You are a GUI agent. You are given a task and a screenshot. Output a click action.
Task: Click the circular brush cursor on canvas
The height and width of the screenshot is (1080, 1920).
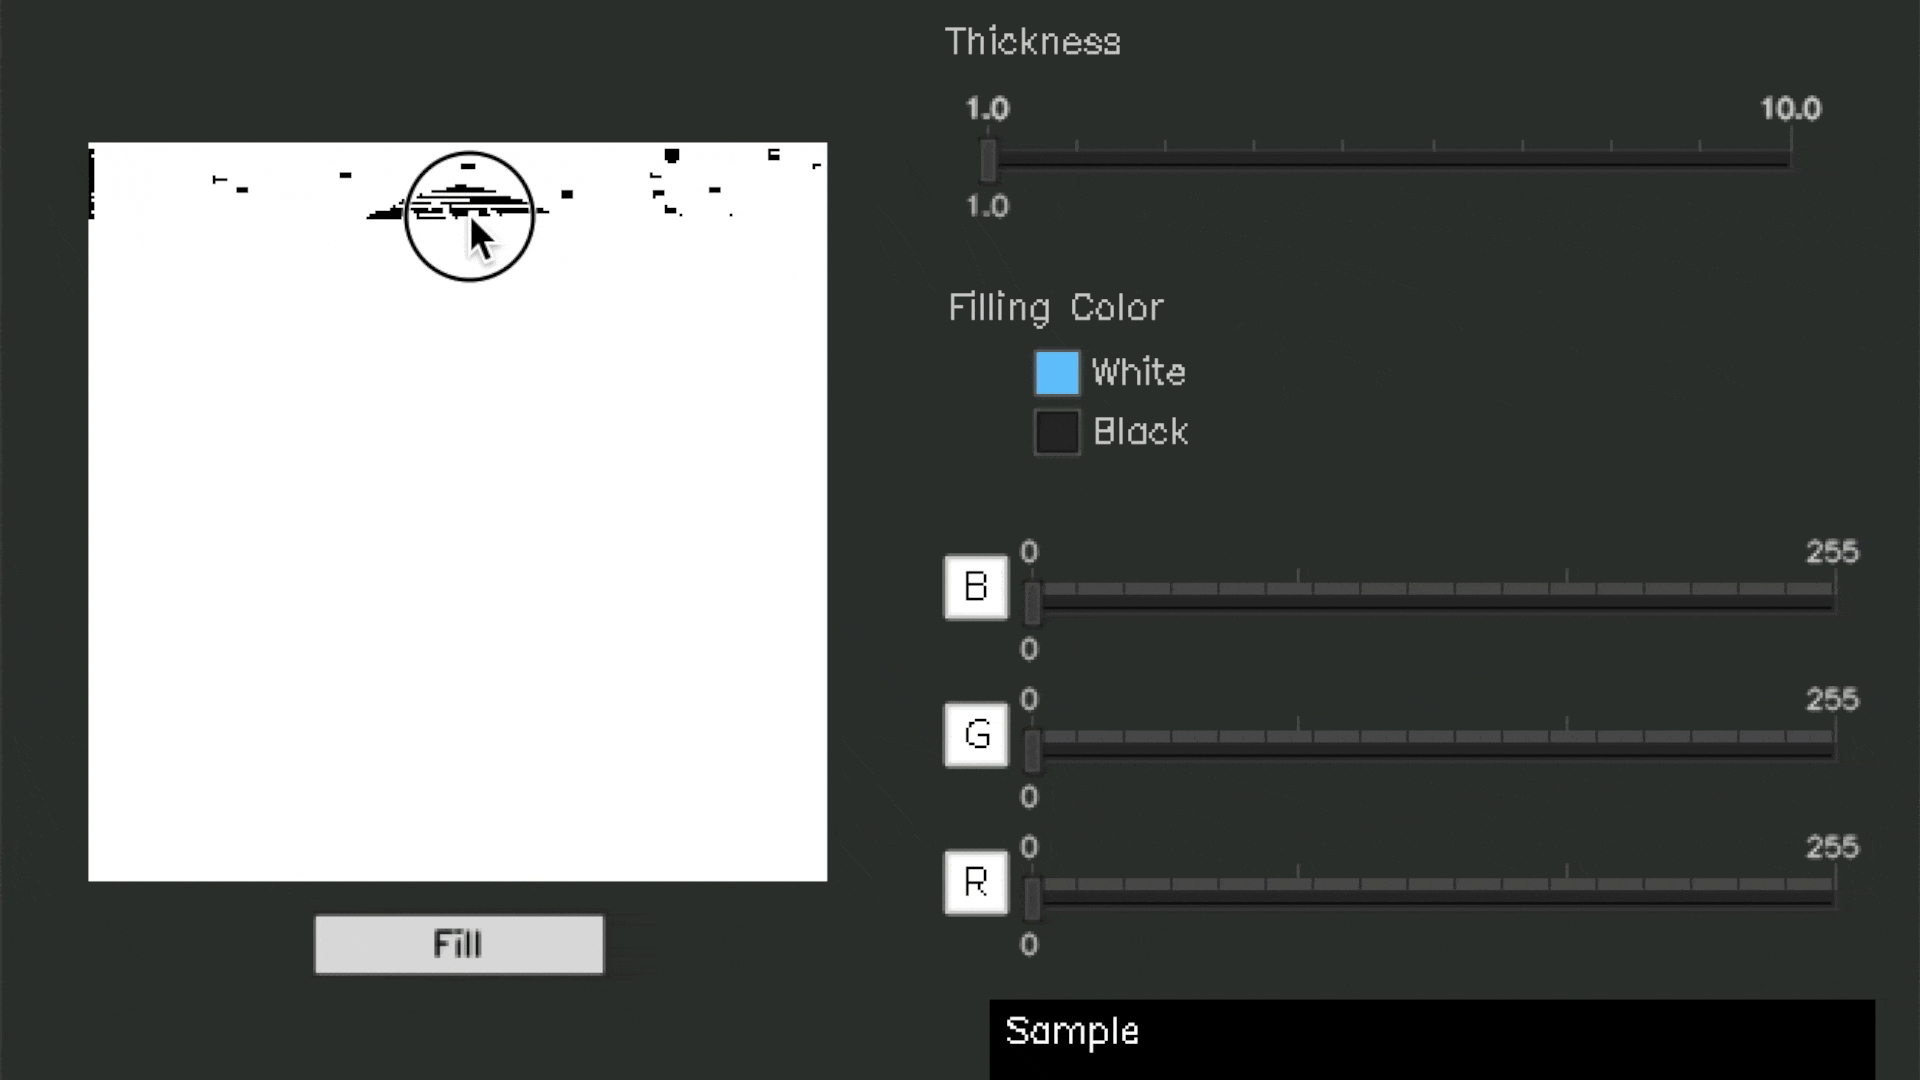click(x=470, y=215)
